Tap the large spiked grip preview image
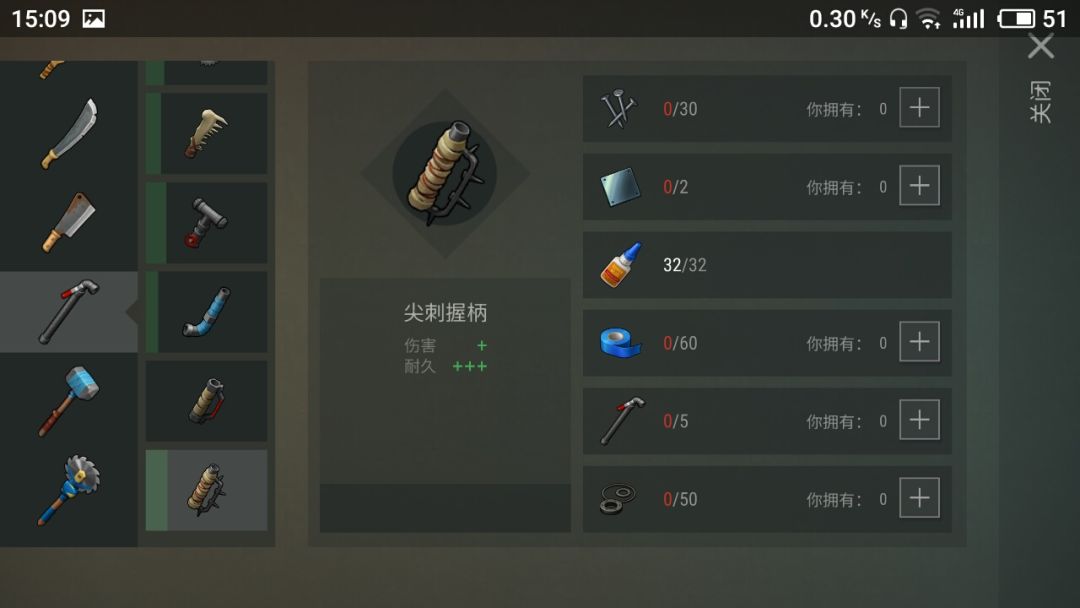1080x608 pixels. pyautogui.click(x=445, y=173)
